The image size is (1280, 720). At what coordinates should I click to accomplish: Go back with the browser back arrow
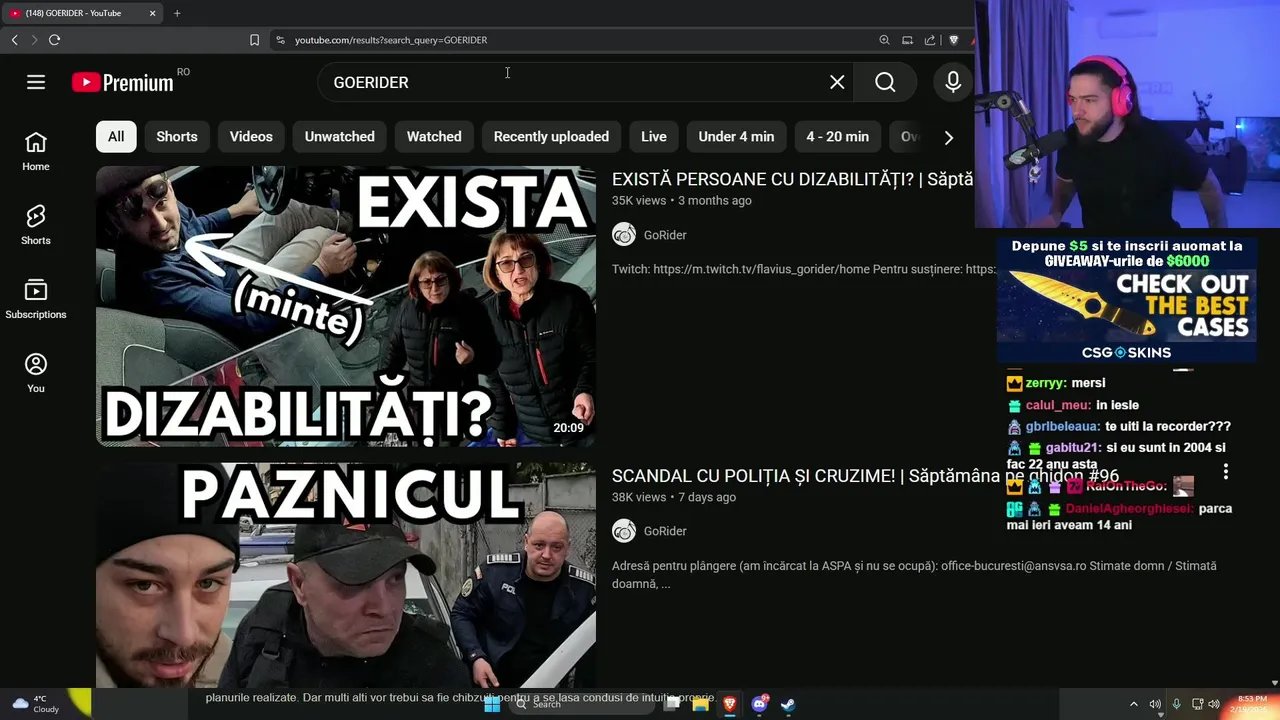tap(14, 40)
